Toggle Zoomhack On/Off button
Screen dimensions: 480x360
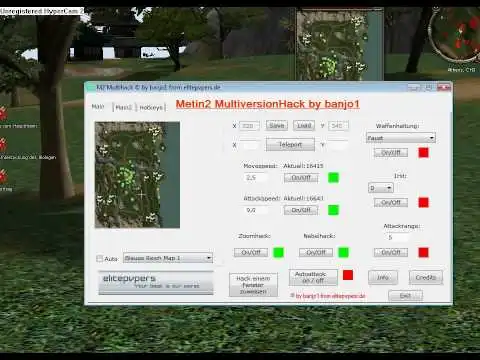pos(251,252)
